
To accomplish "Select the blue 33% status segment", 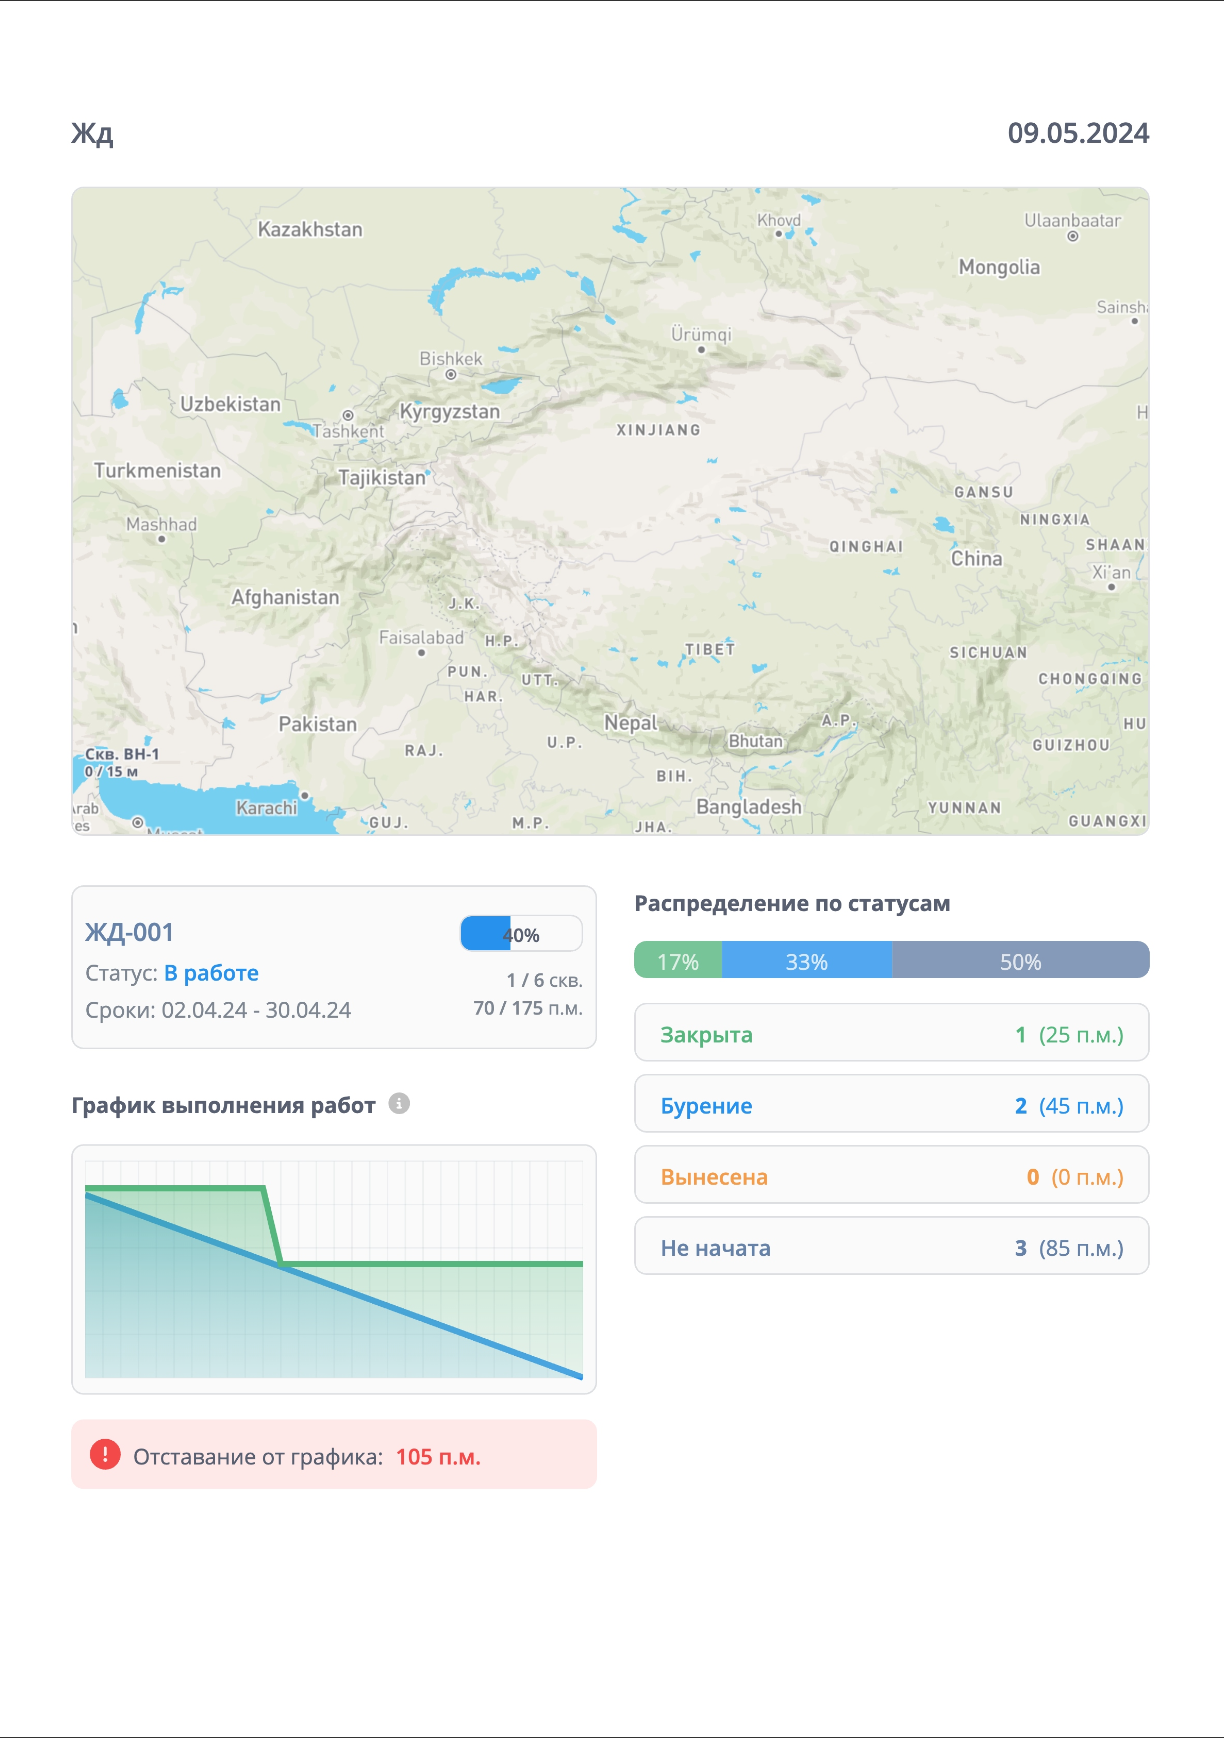I will (806, 961).
